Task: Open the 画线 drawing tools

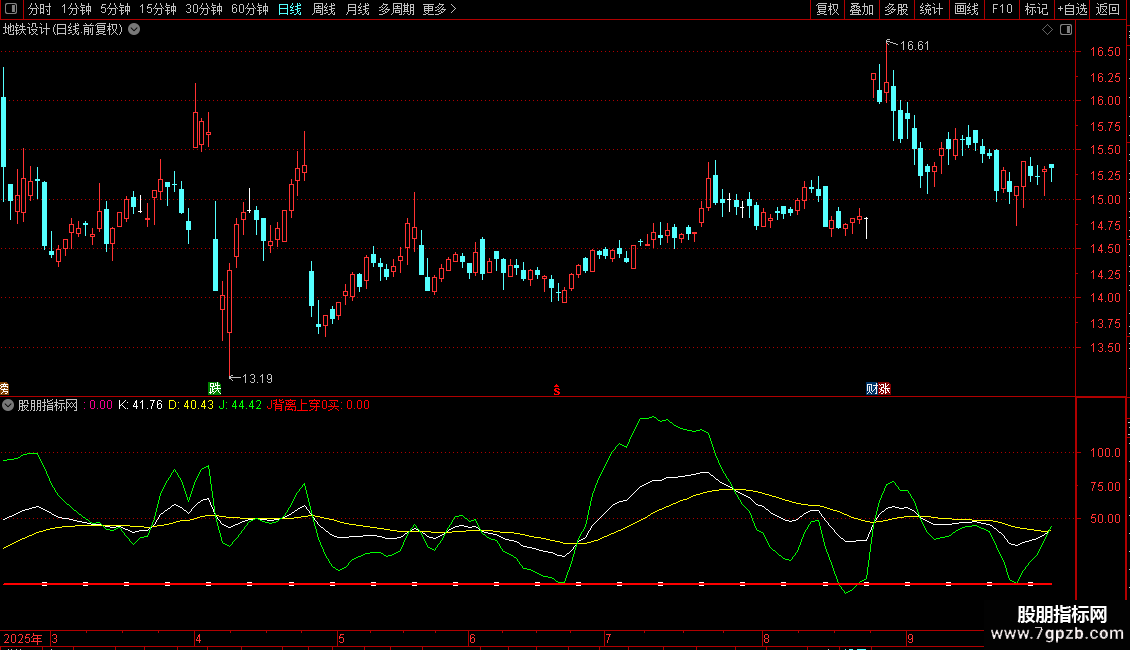Action: [x=966, y=9]
